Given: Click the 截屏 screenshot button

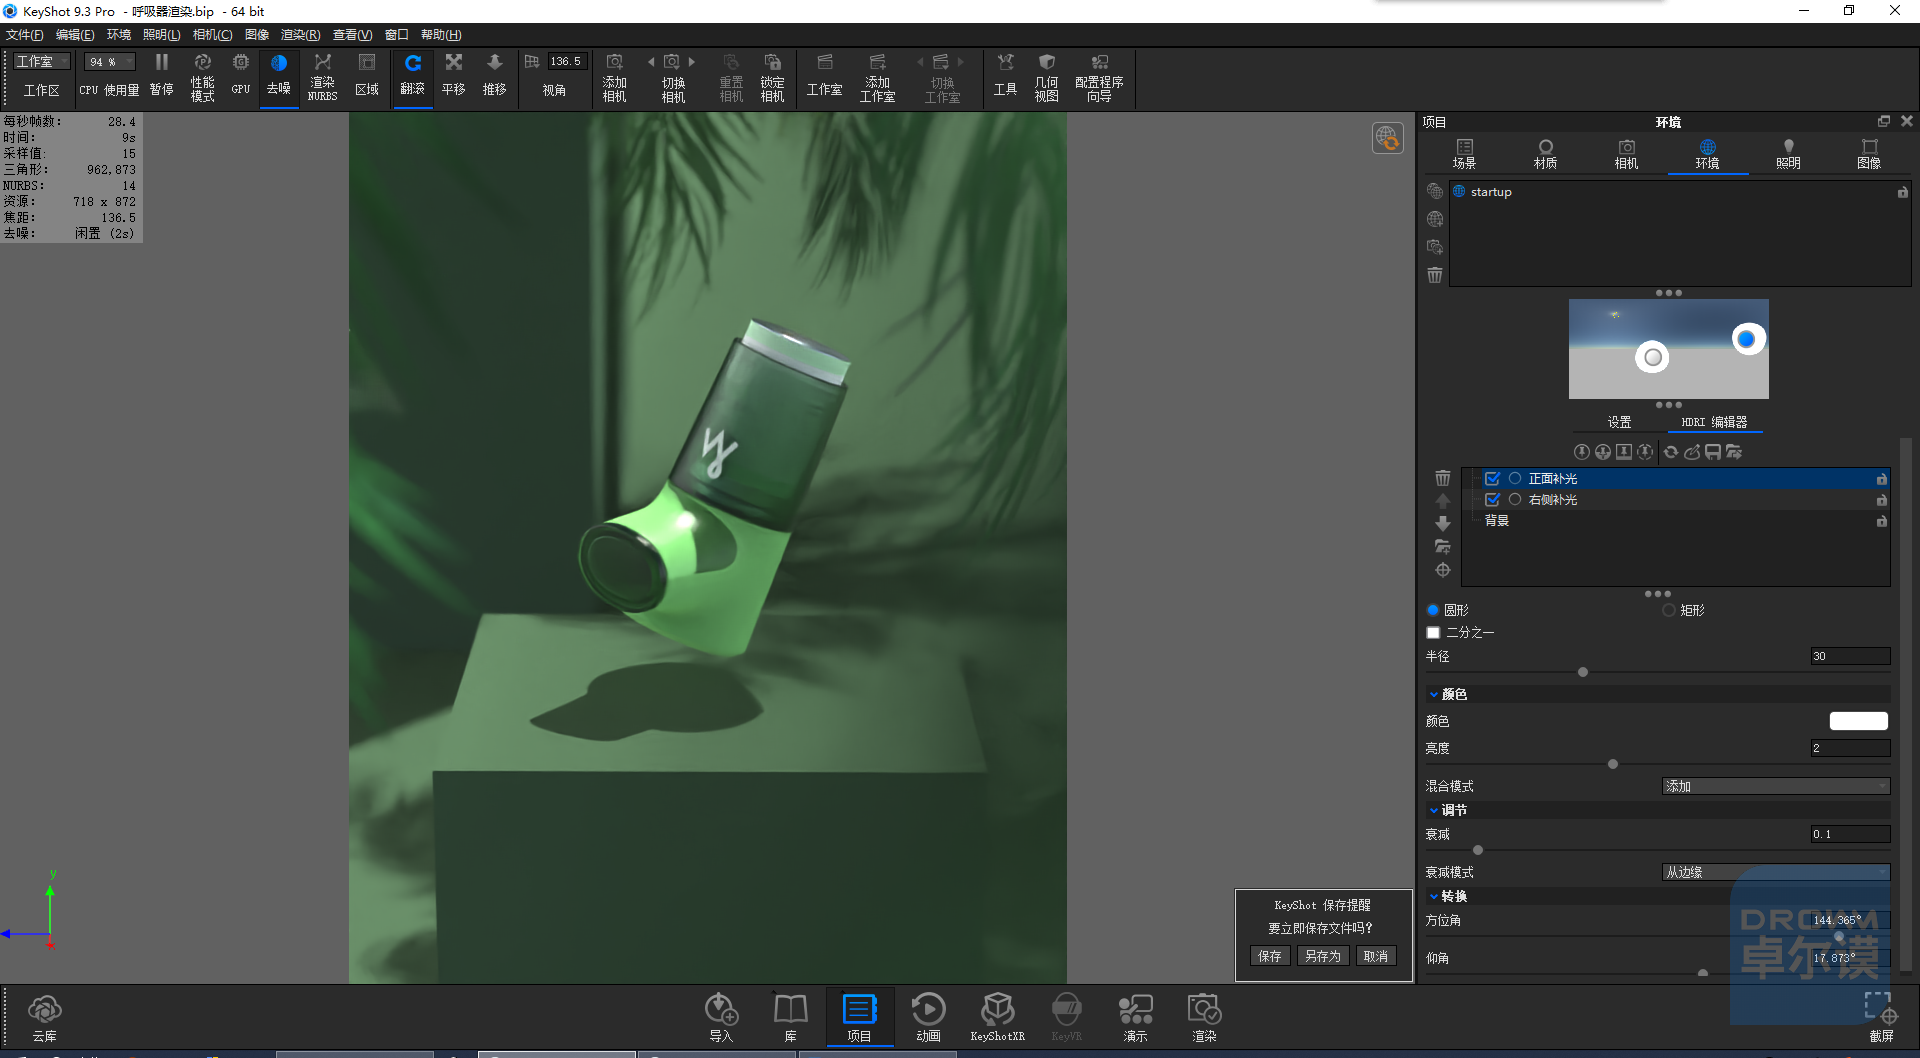Looking at the screenshot, I should click(1881, 1018).
